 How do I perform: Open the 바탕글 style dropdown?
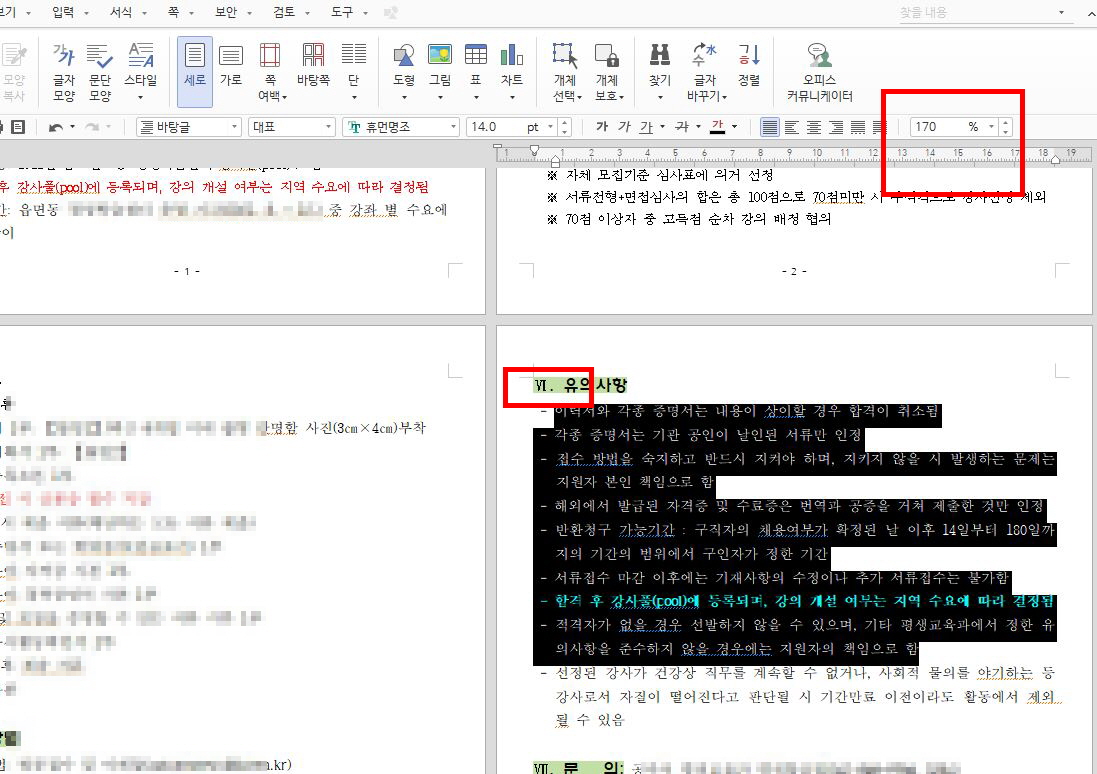(x=189, y=127)
